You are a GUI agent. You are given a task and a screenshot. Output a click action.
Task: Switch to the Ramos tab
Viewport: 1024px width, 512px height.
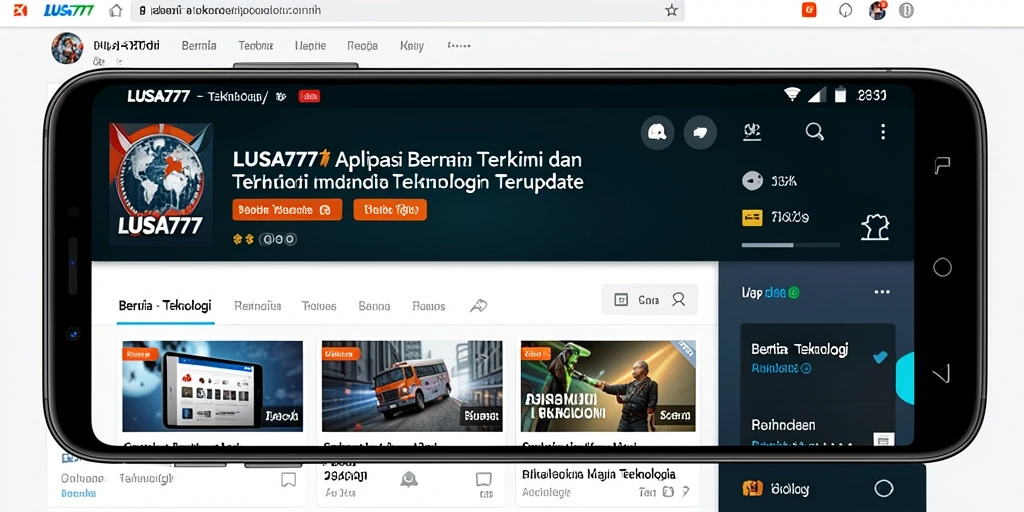(x=428, y=306)
